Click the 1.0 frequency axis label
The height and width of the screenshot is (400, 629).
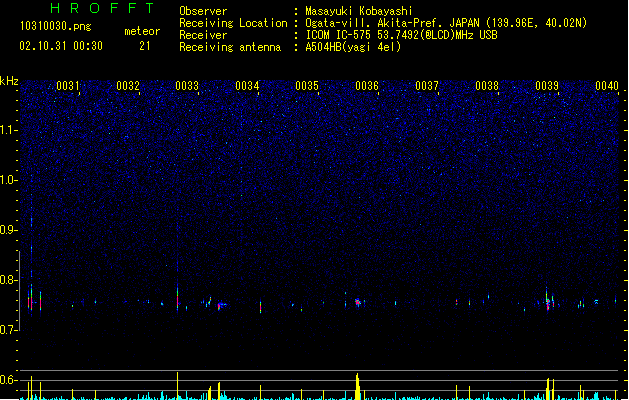(x=9, y=180)
